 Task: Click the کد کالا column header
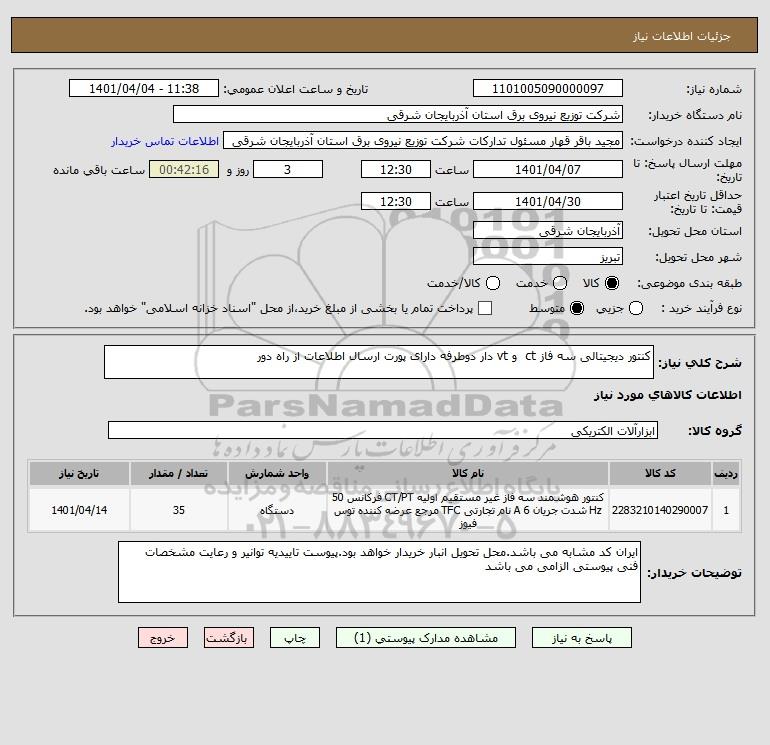pyautogui.click(x=660, y=473)
